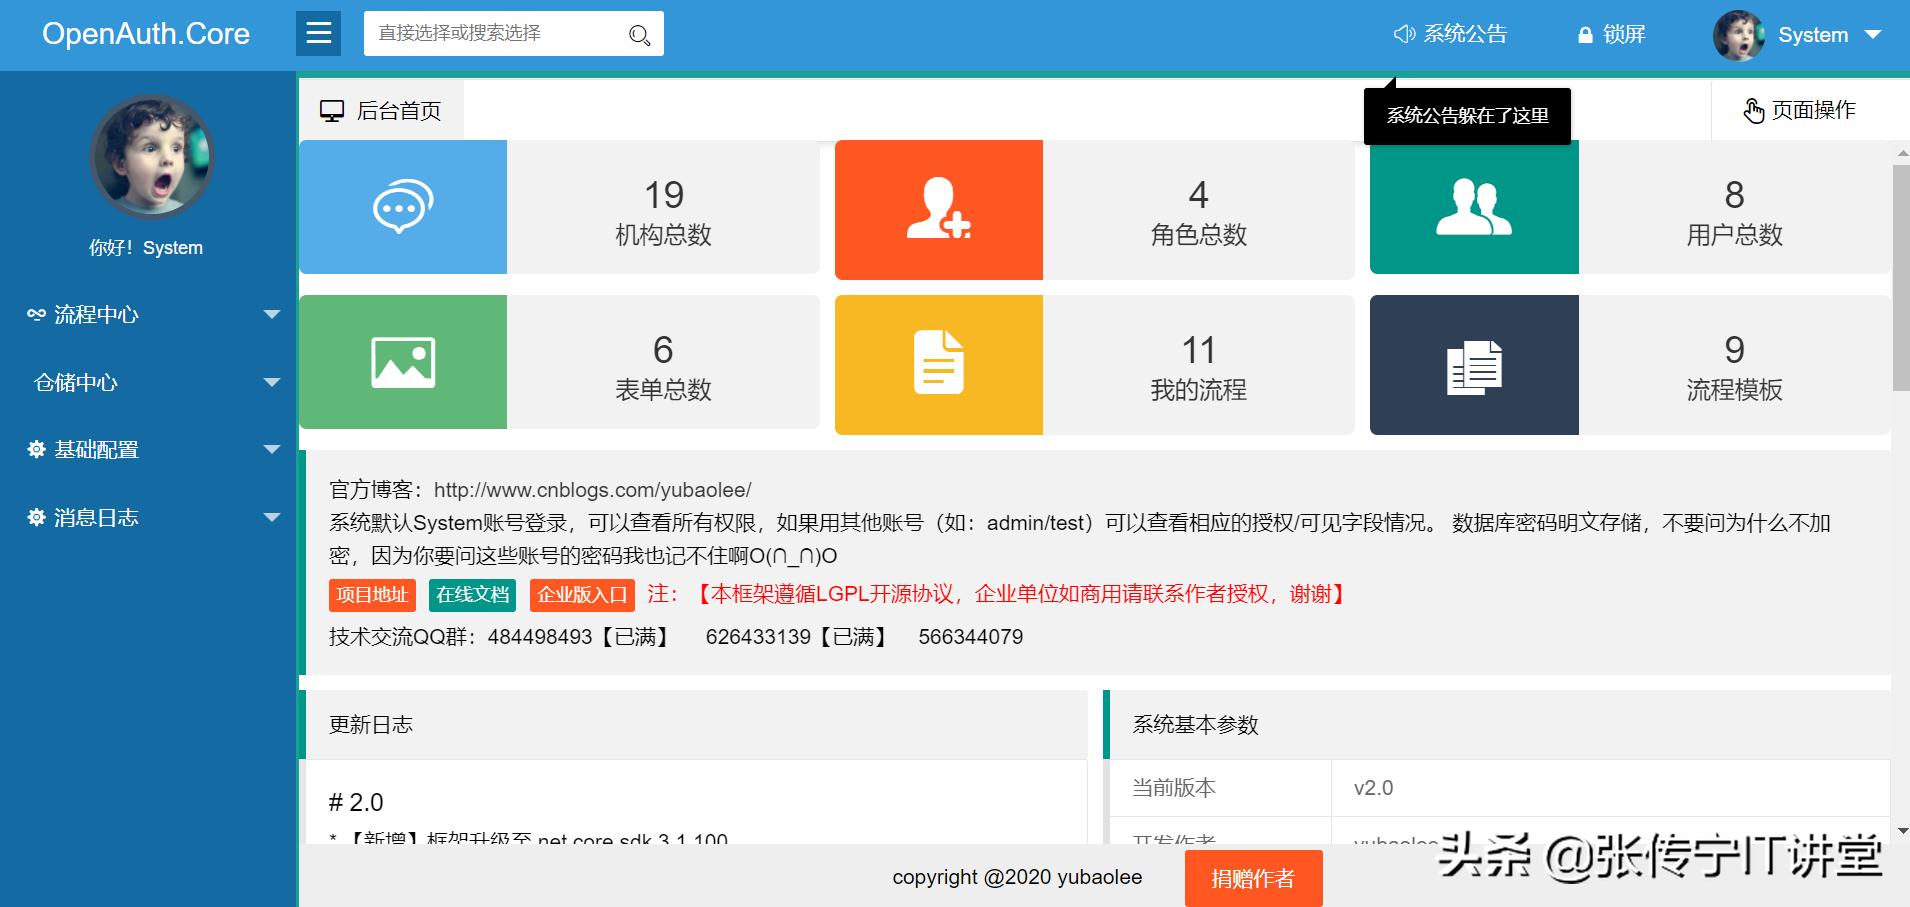1910x907 pixels.
Task: Open the 系统公告 announcement
Action: click(x=1451, y=34)
